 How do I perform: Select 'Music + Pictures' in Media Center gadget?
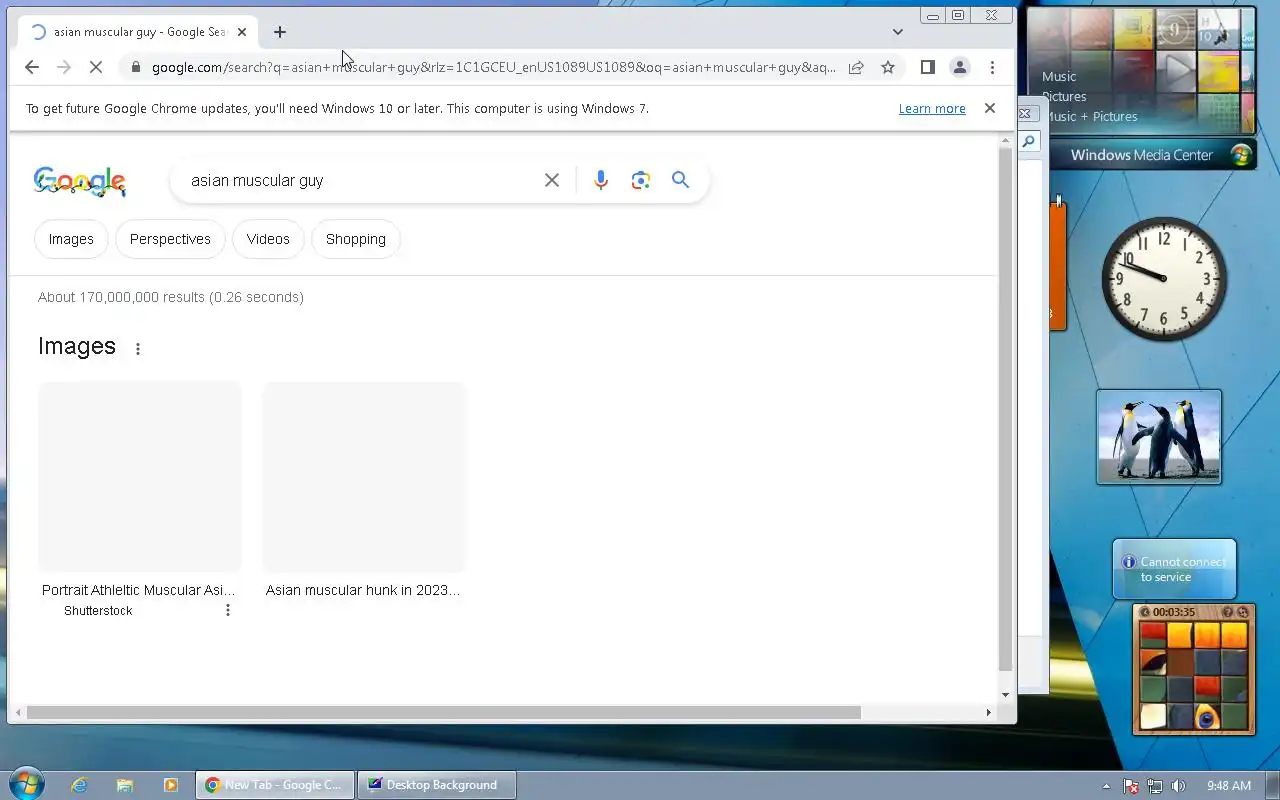(1090, 116)
